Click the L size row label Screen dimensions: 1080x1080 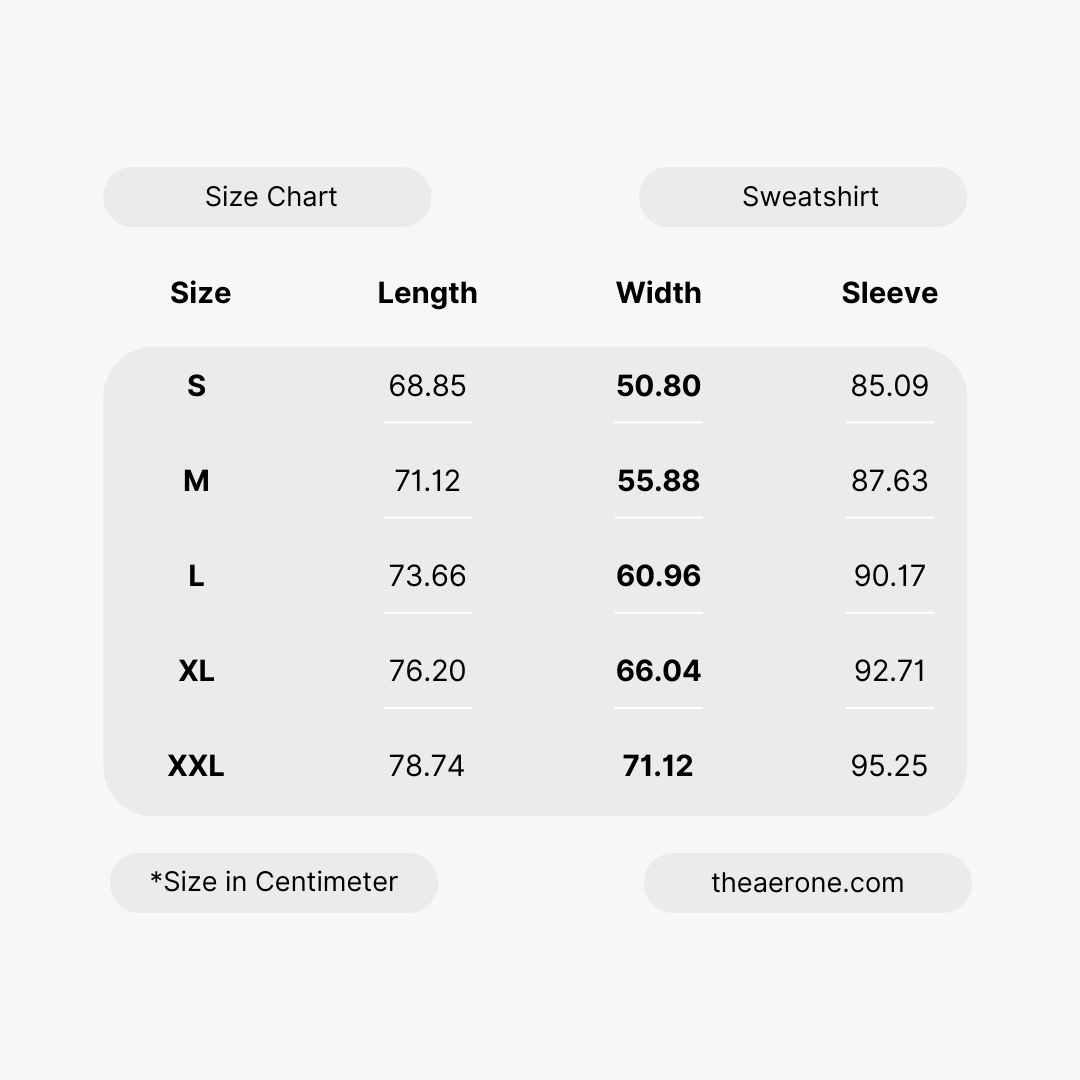[196, 576]
